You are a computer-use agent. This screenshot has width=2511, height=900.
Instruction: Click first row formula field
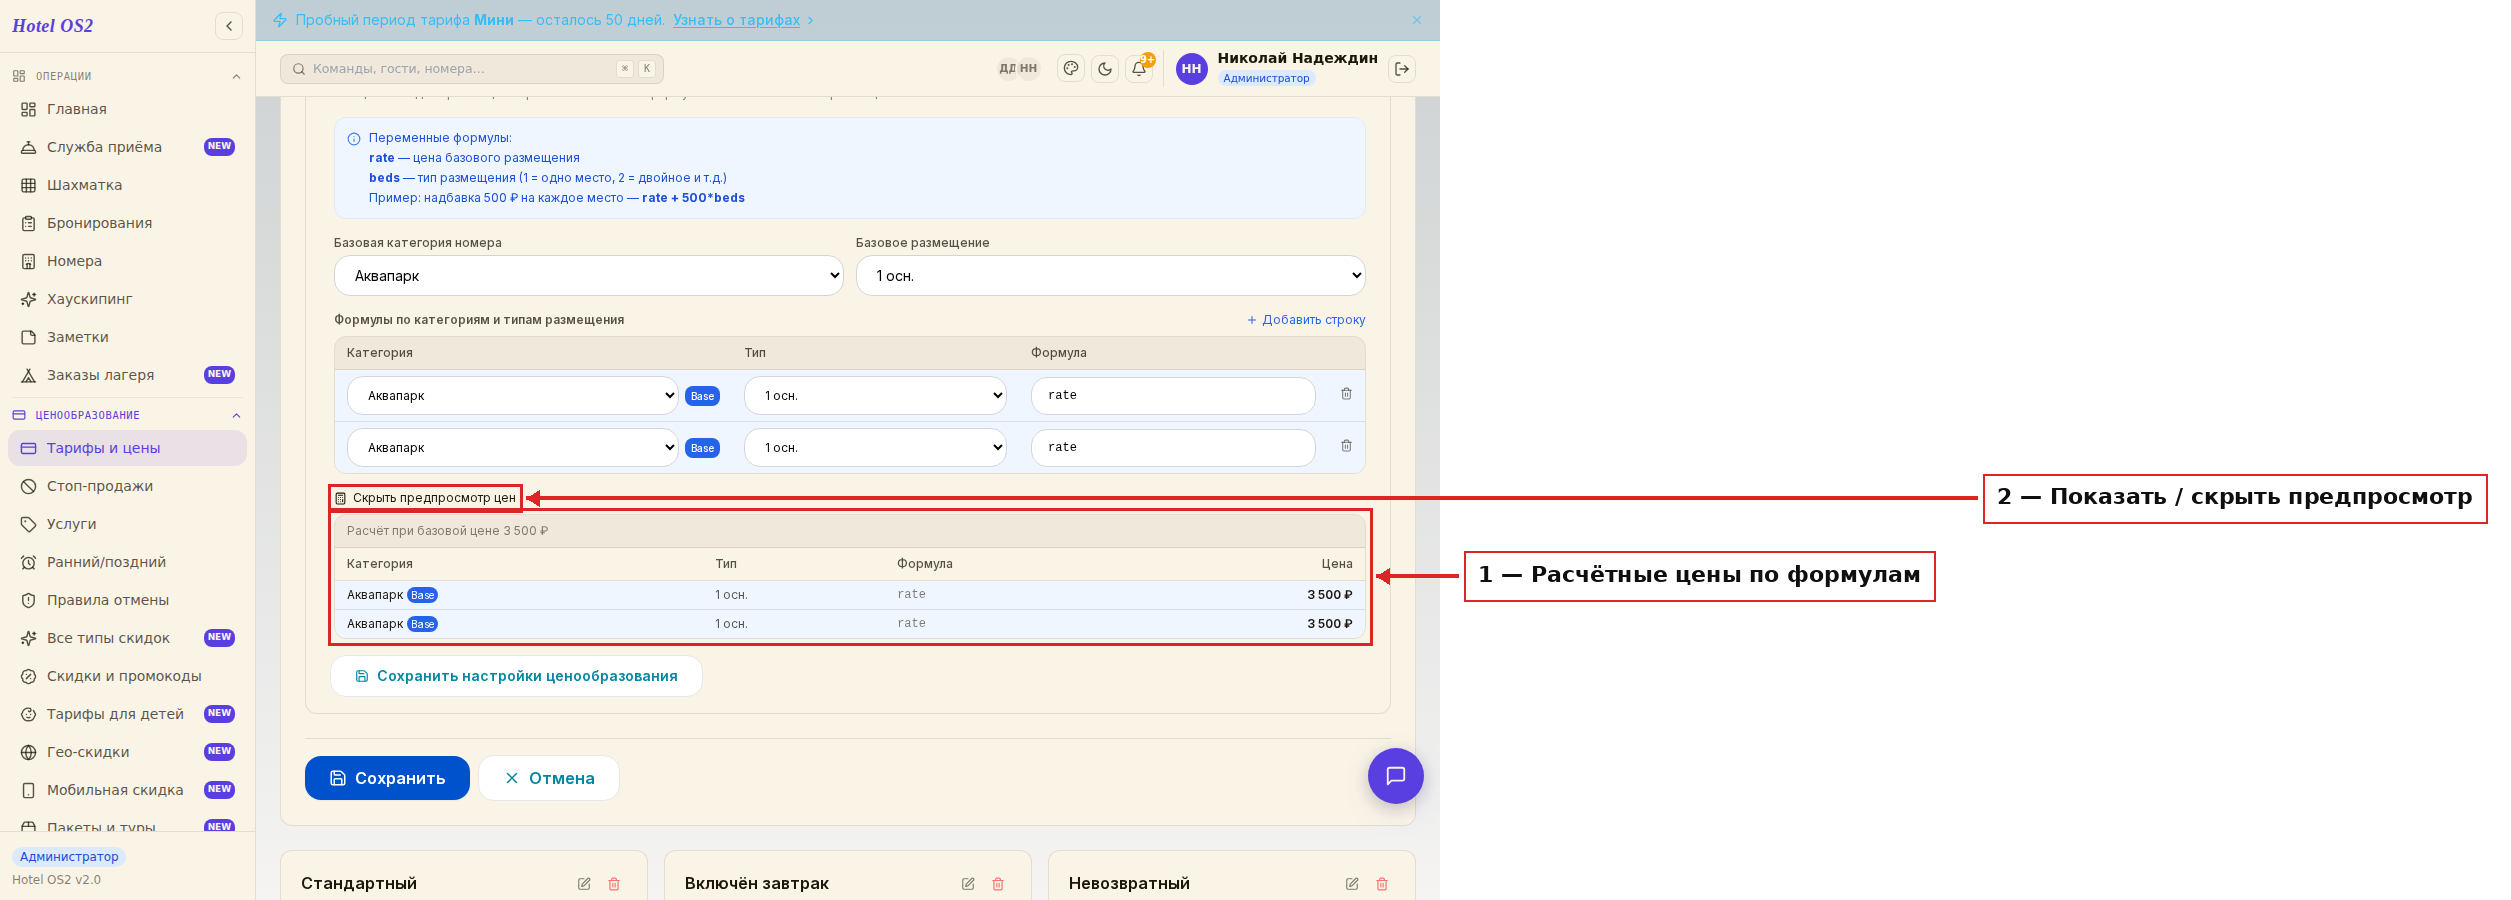point(1173,396)
